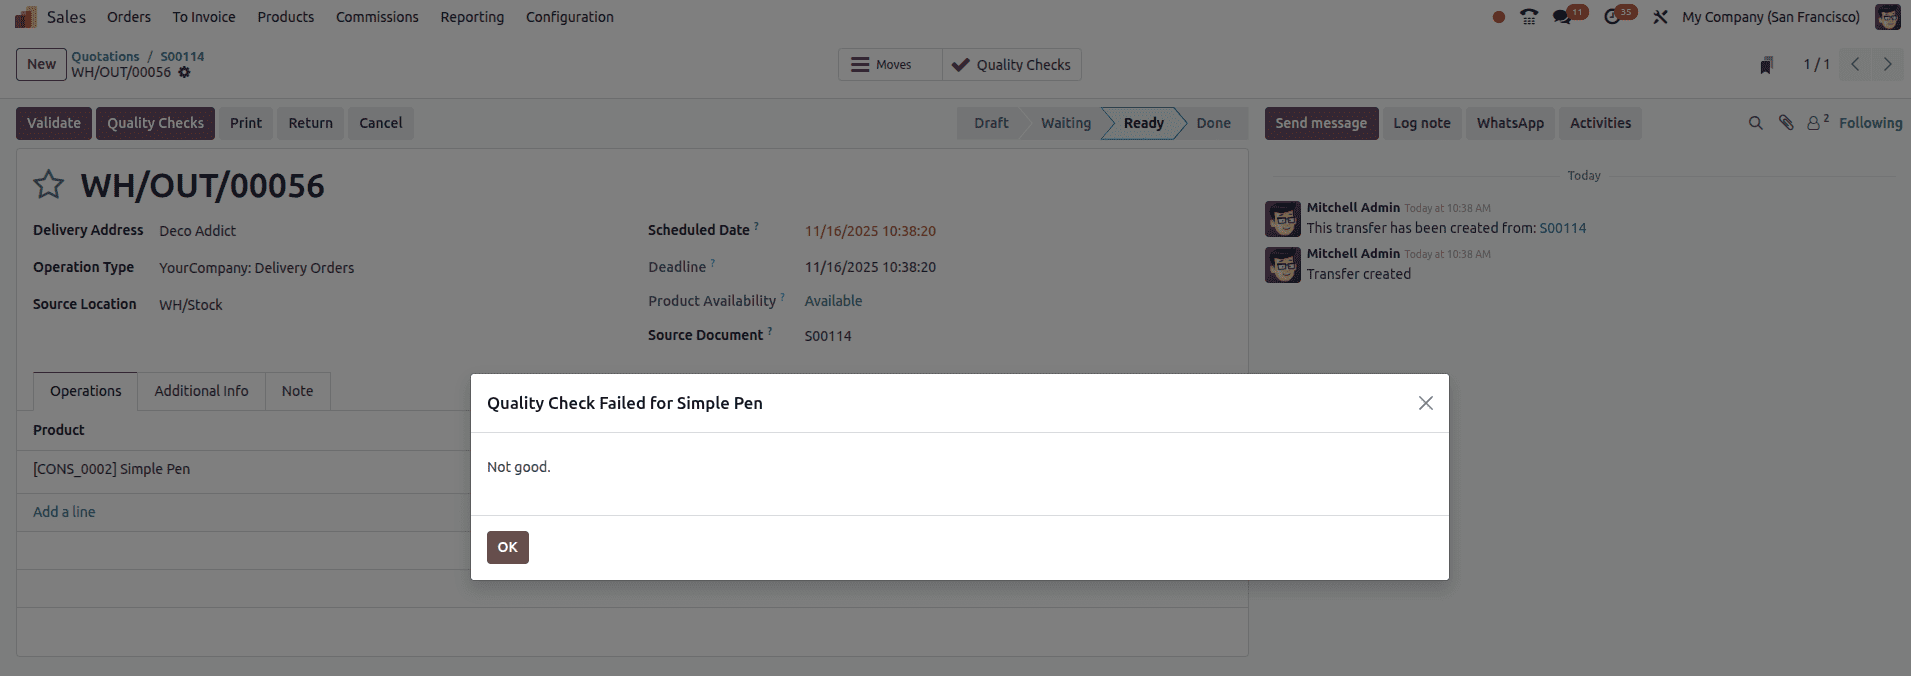Edit the Scheduled Date field
The height and width of the screenshot is (676, 1911).
870,231
